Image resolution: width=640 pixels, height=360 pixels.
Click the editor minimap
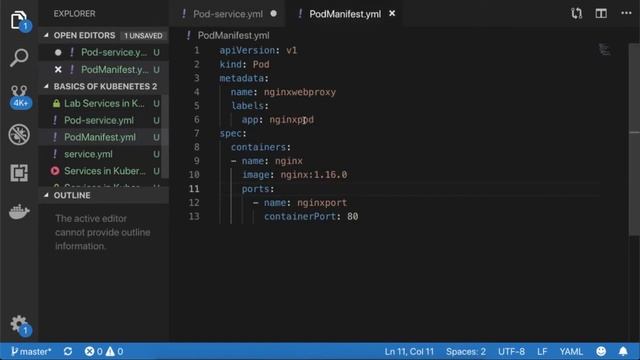point(605,50)
